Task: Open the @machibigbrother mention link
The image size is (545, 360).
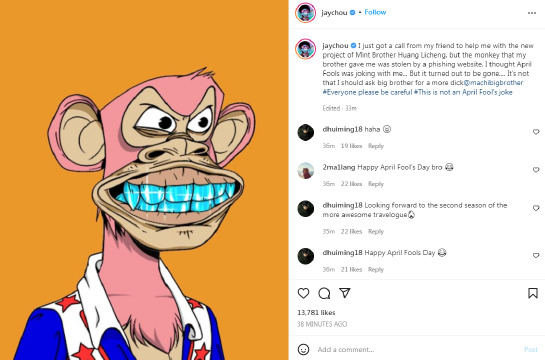Action: (x=494, y=83)
